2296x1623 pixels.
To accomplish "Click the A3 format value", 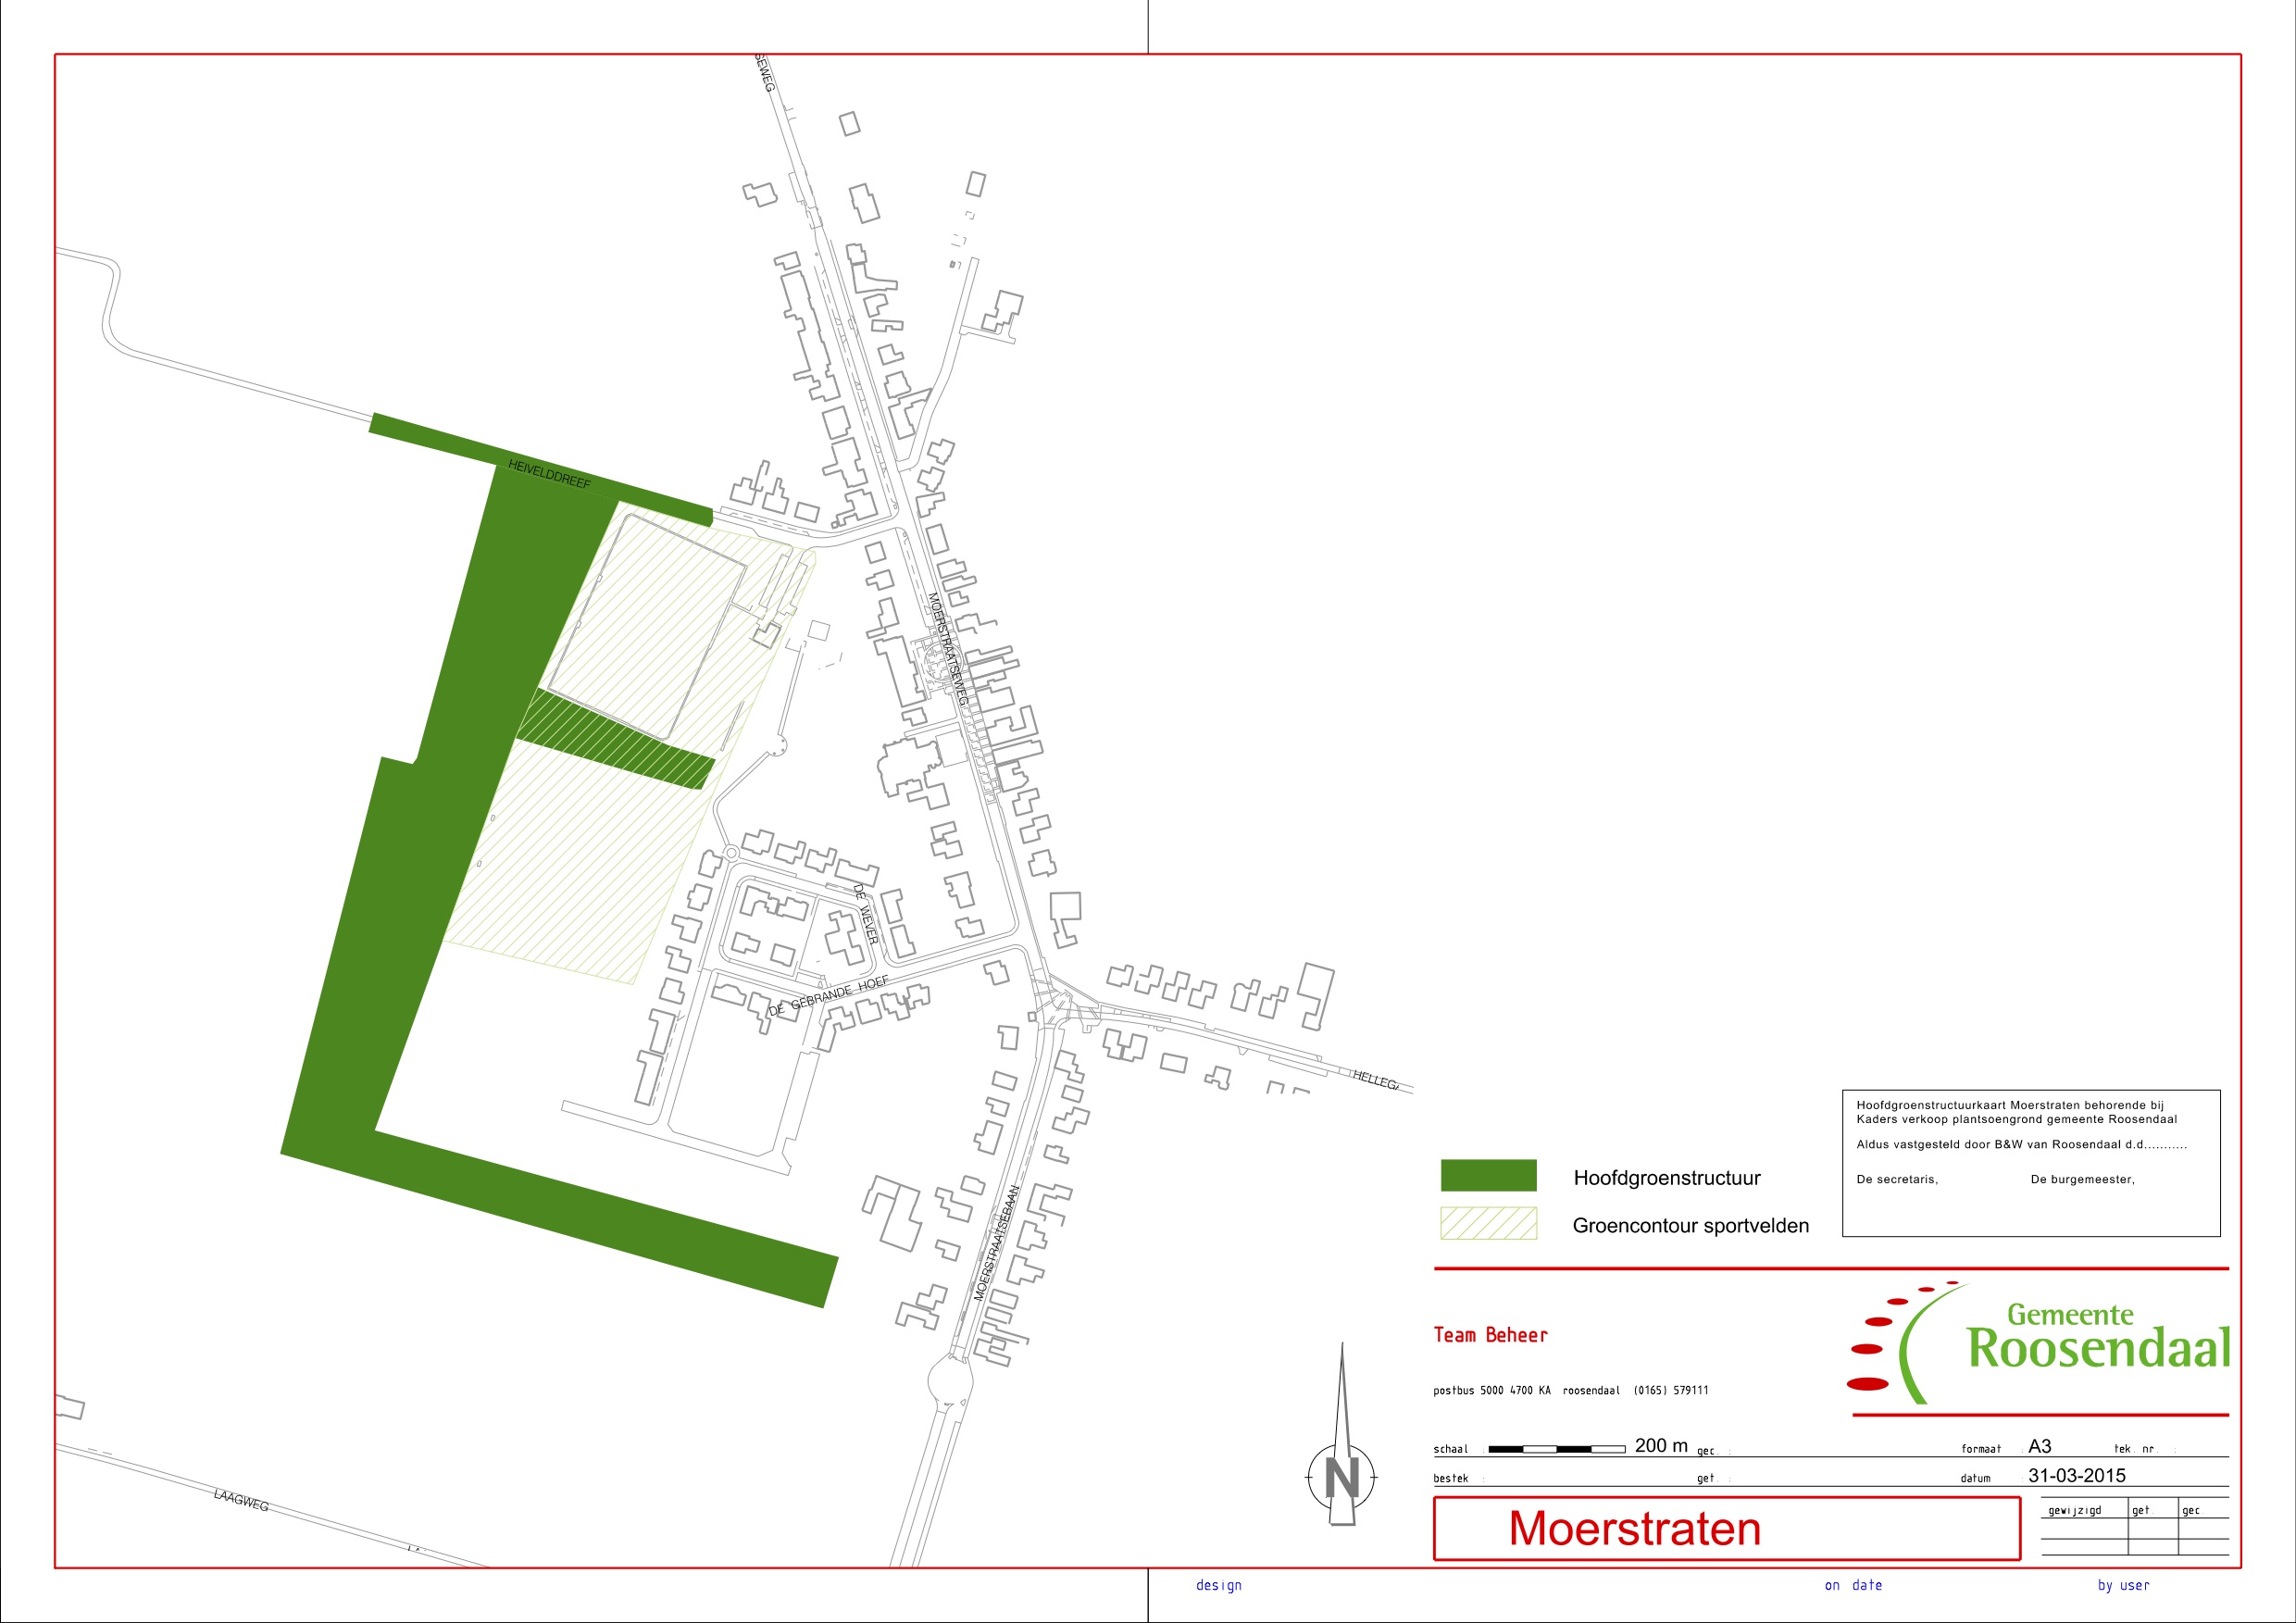I will tap(2039, 1446).
